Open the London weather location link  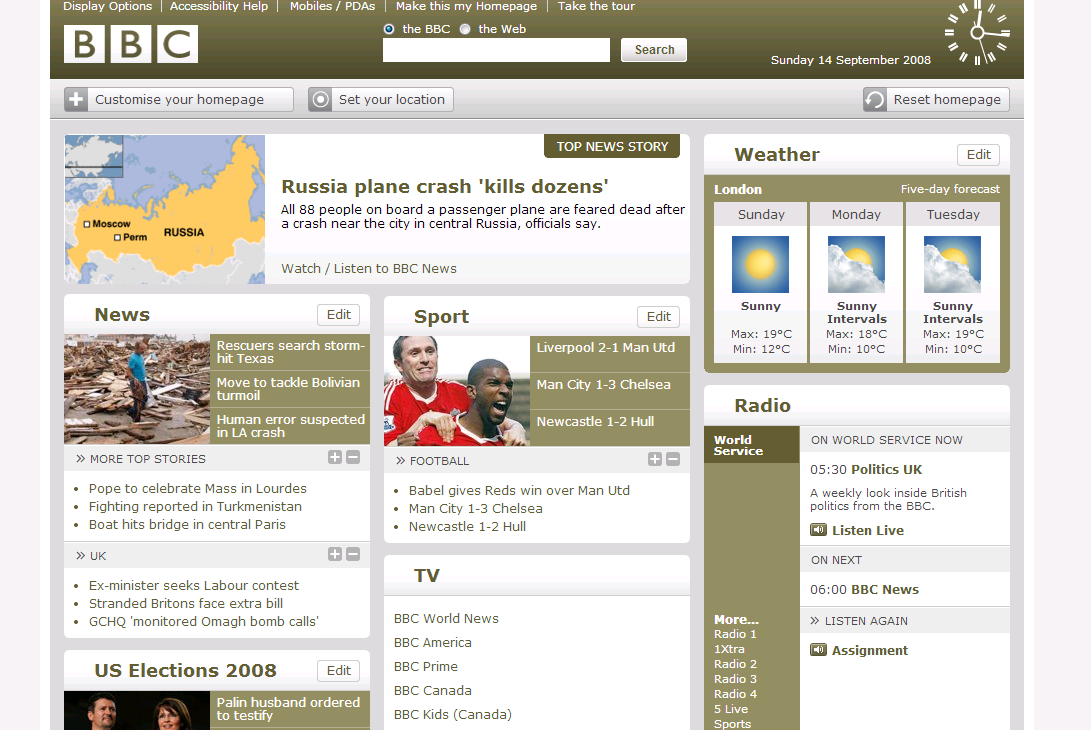pos(738,189)
